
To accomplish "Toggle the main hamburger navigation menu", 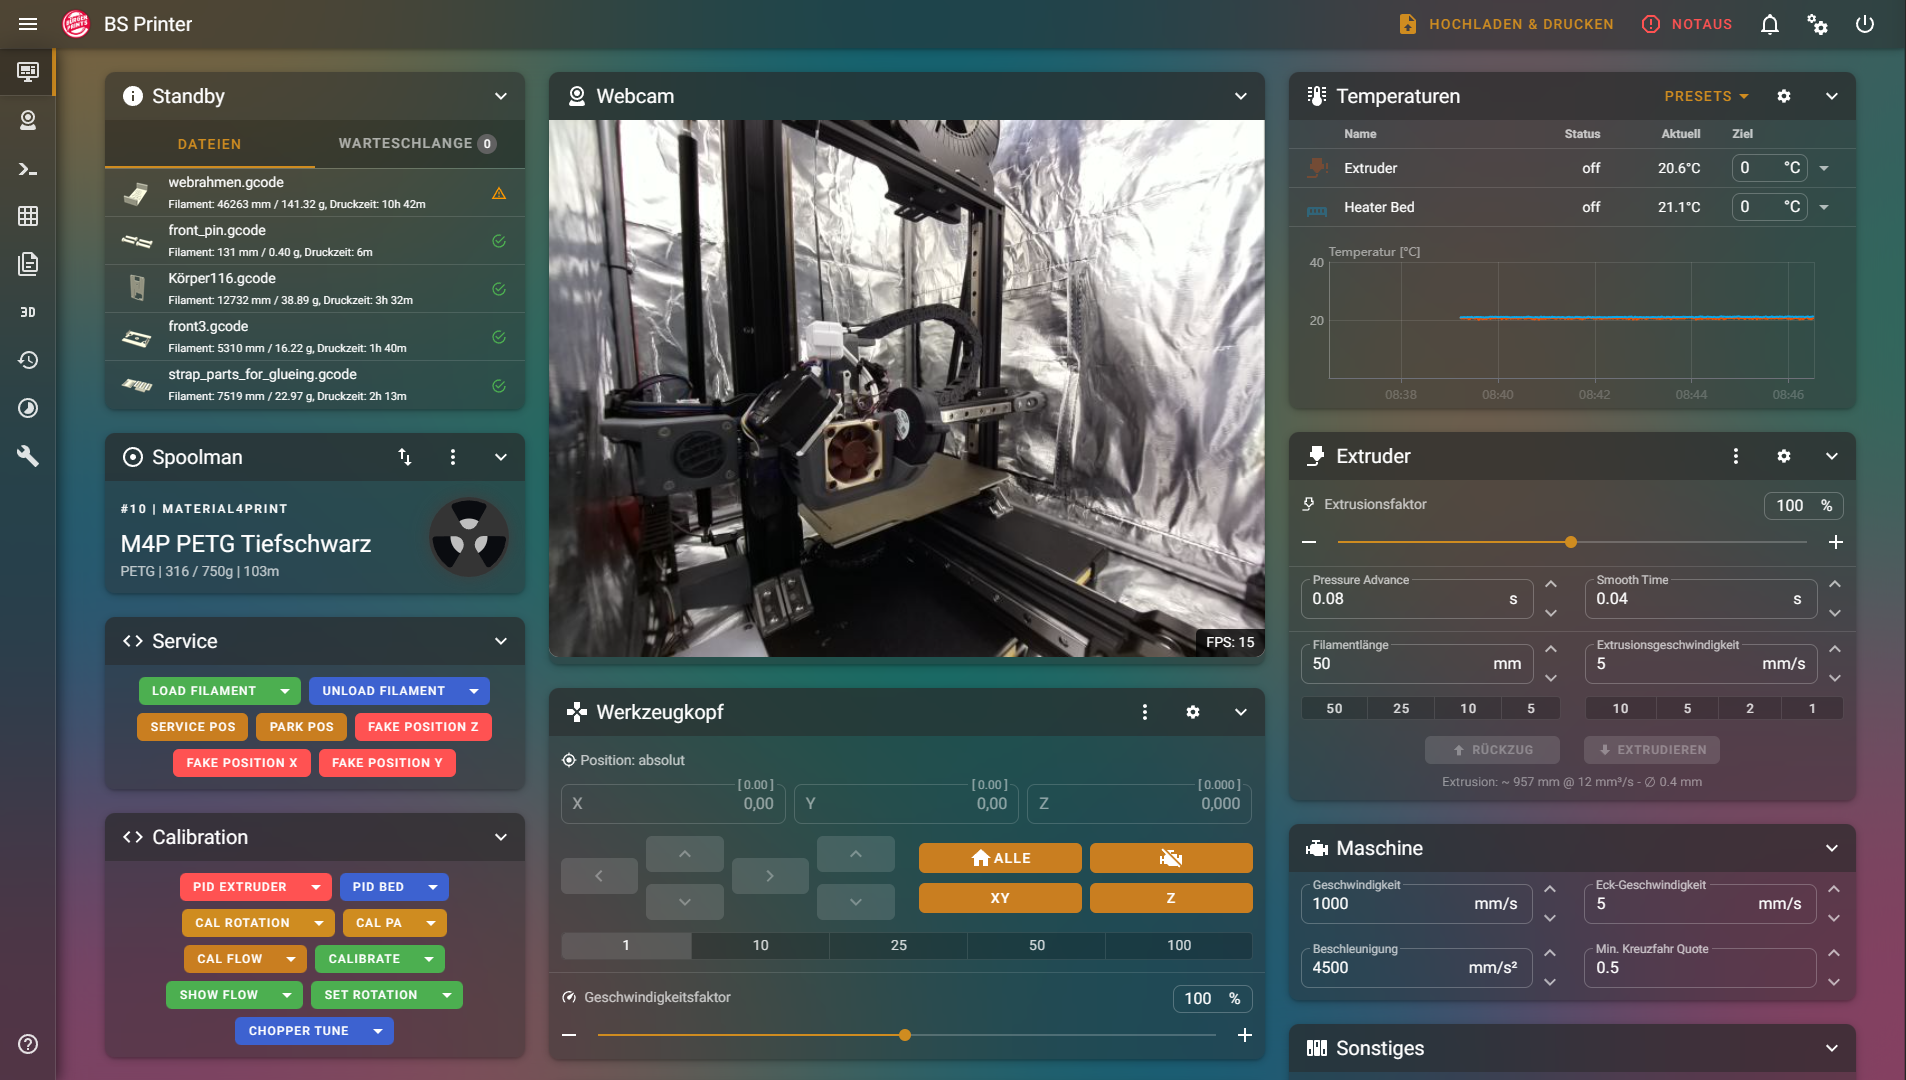I will (x=28, y=24).
